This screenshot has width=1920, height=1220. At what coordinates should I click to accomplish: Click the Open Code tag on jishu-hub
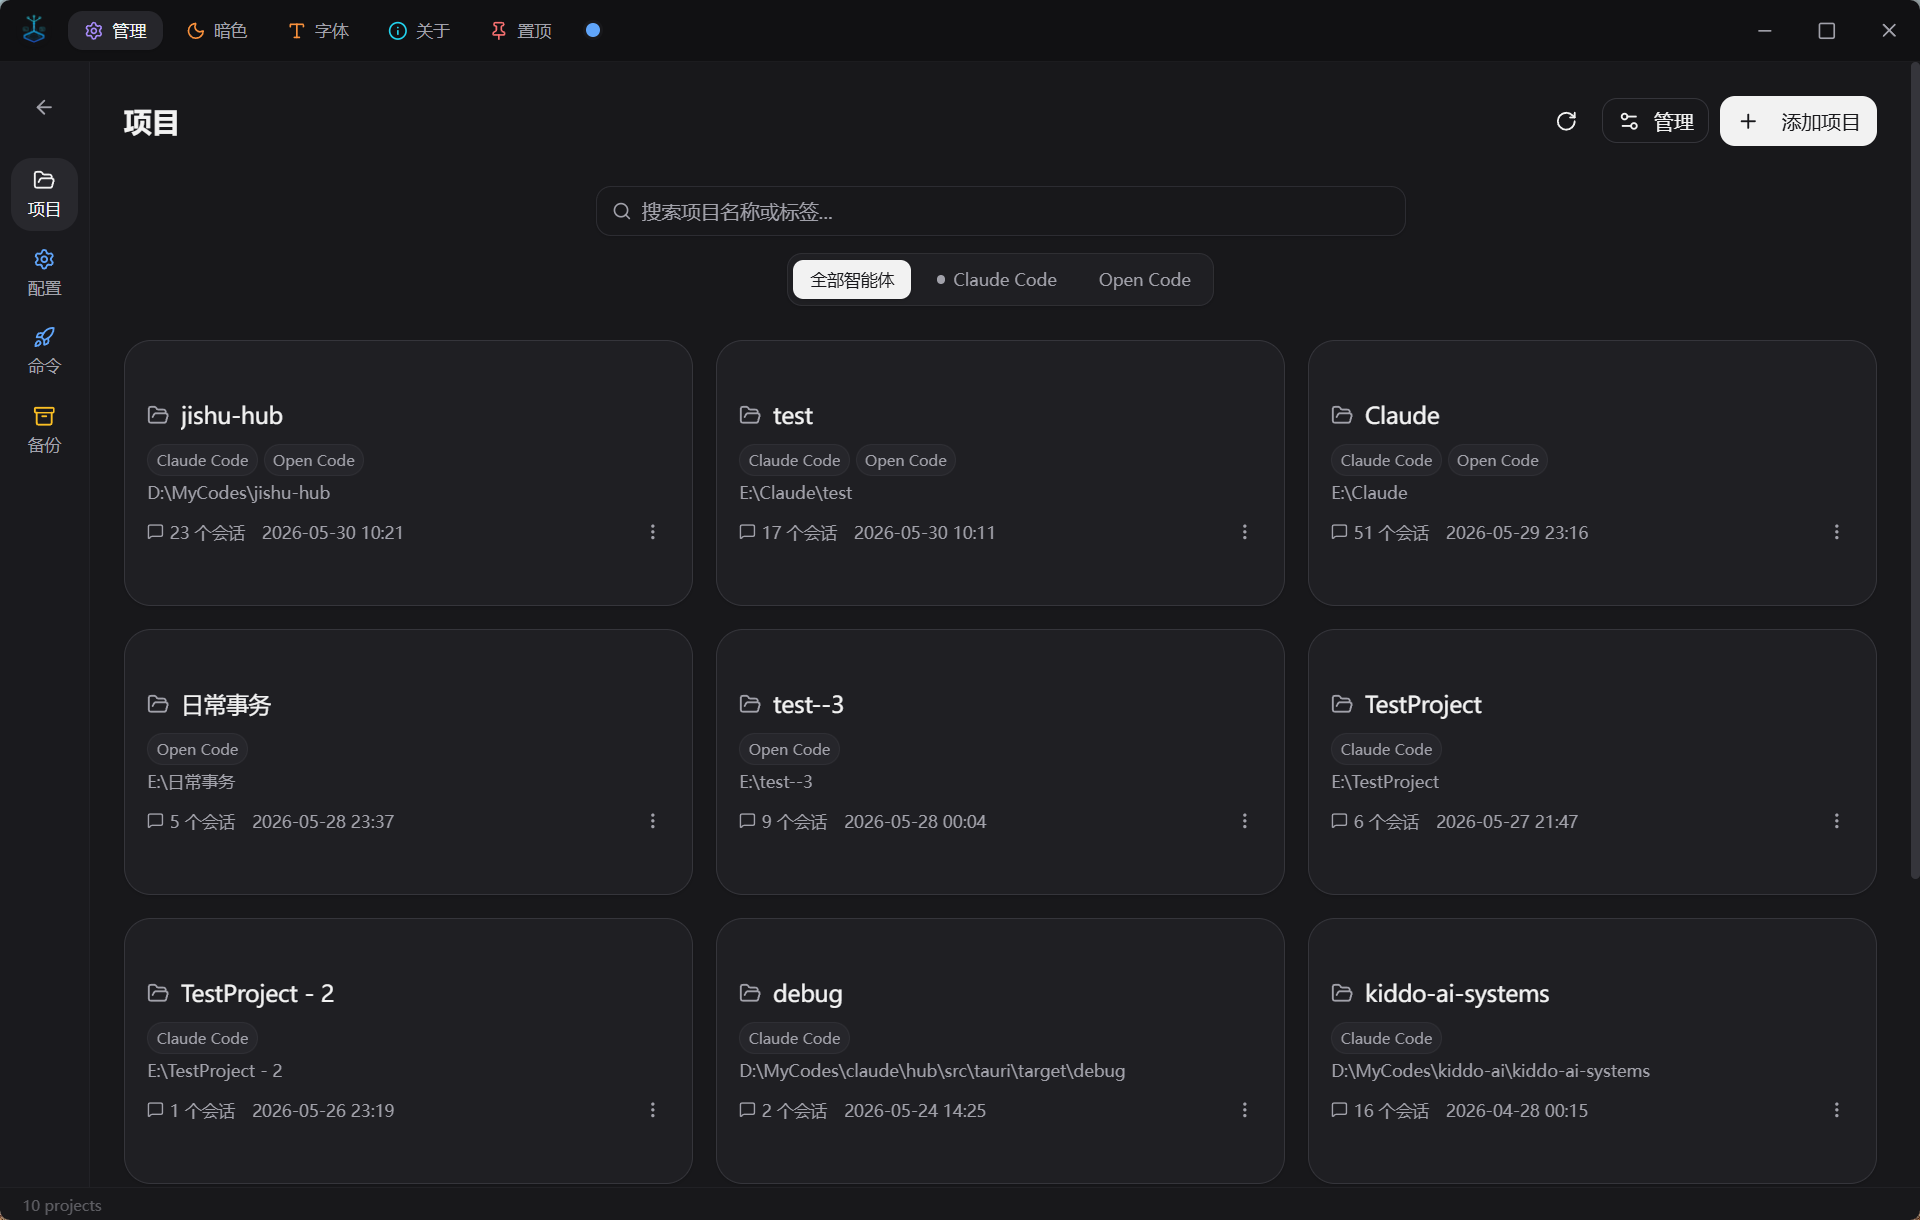coord(313,460)
